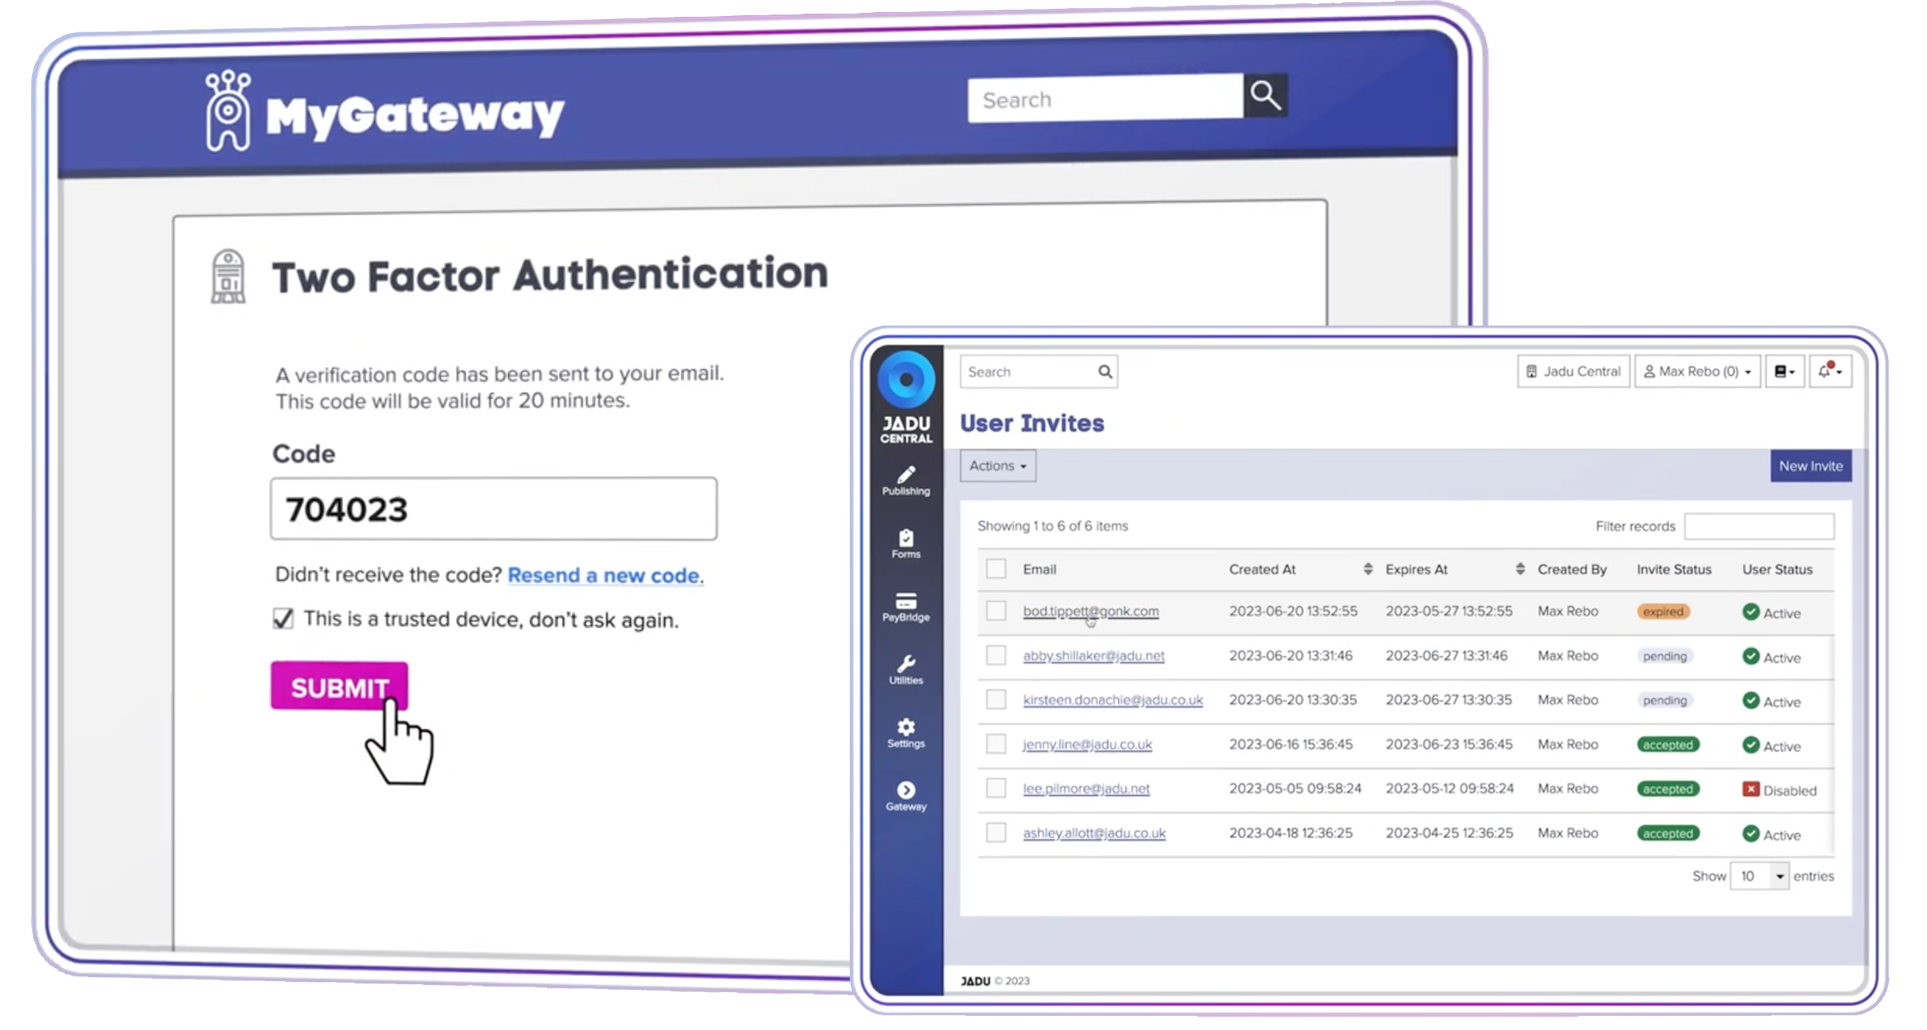The width and height of the screenshot is (1927, 1030).
Task: Open the Show entries count dropdown
Action: tap(1759, 876)
